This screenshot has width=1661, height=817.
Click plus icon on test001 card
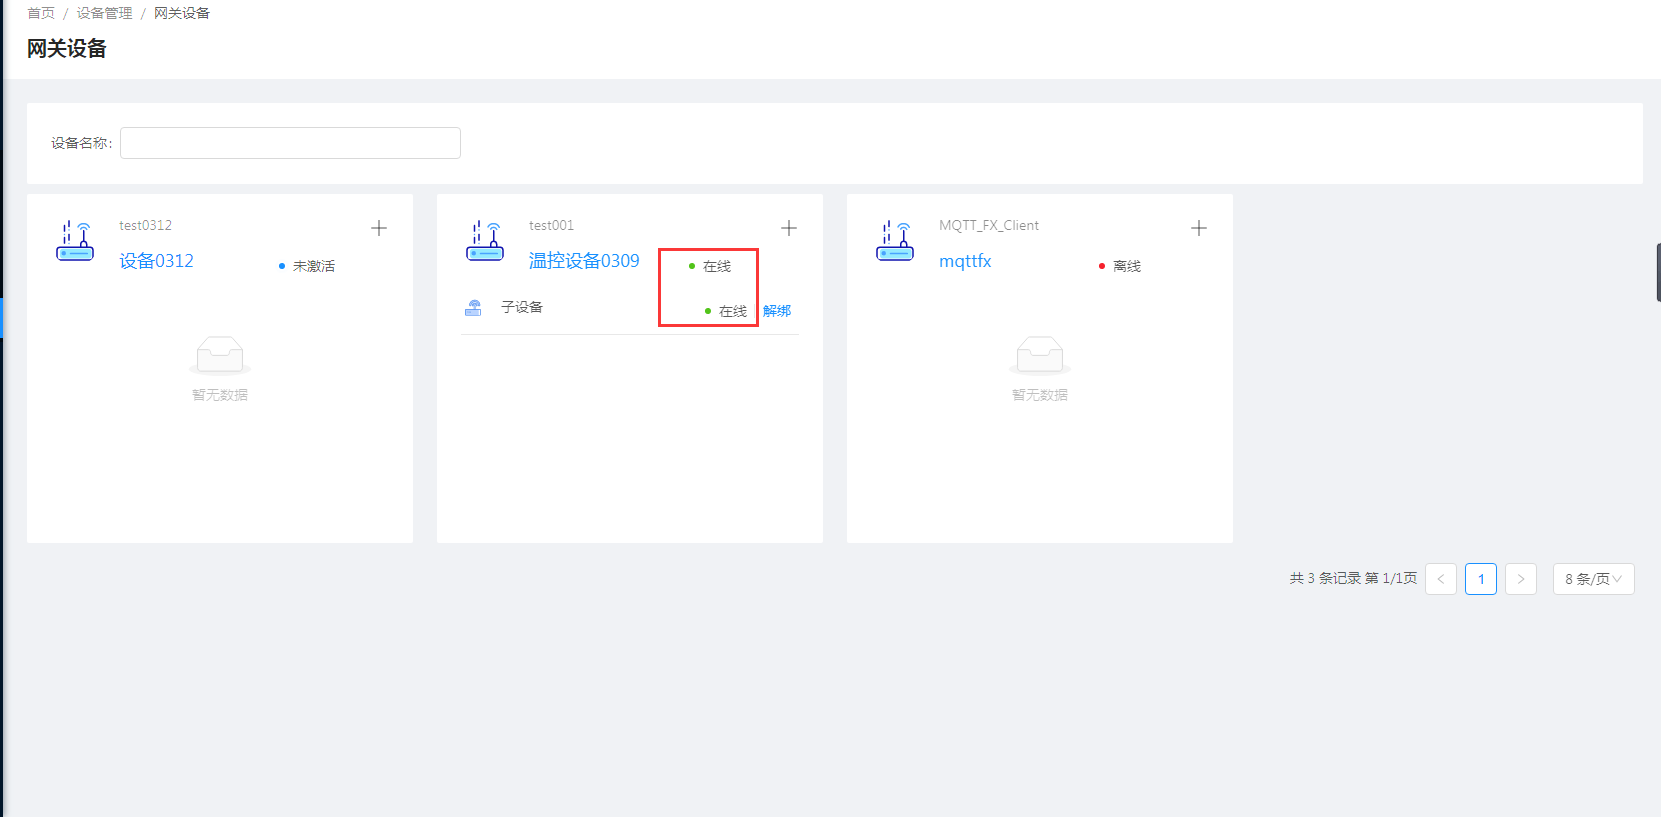(789, 228)
